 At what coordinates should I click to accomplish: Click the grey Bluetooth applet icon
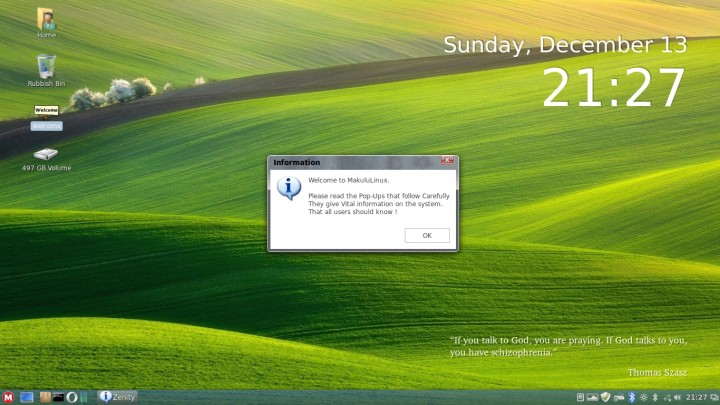point(655,398)
